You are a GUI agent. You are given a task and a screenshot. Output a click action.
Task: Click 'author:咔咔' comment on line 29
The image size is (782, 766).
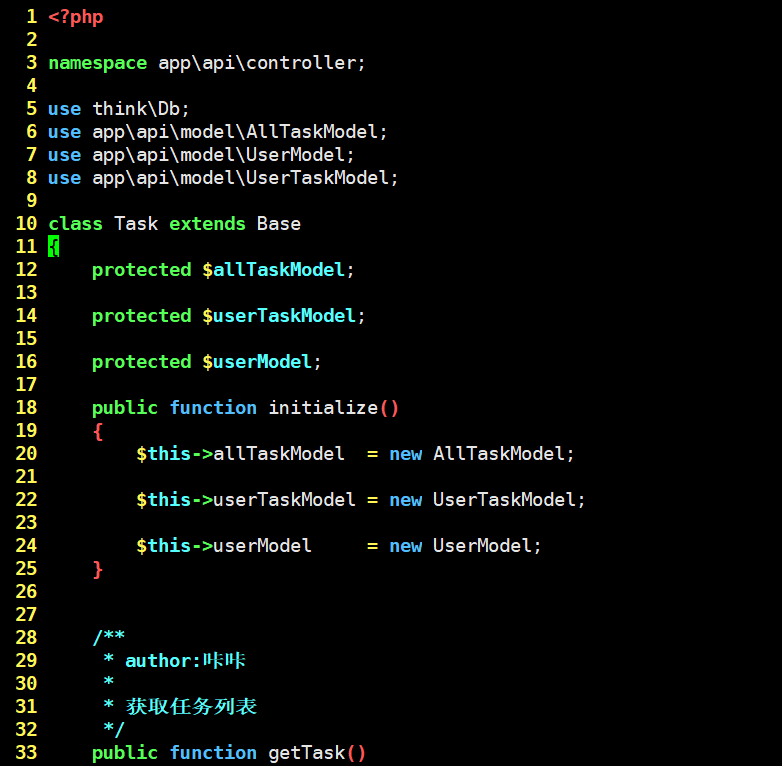[185, 661]
